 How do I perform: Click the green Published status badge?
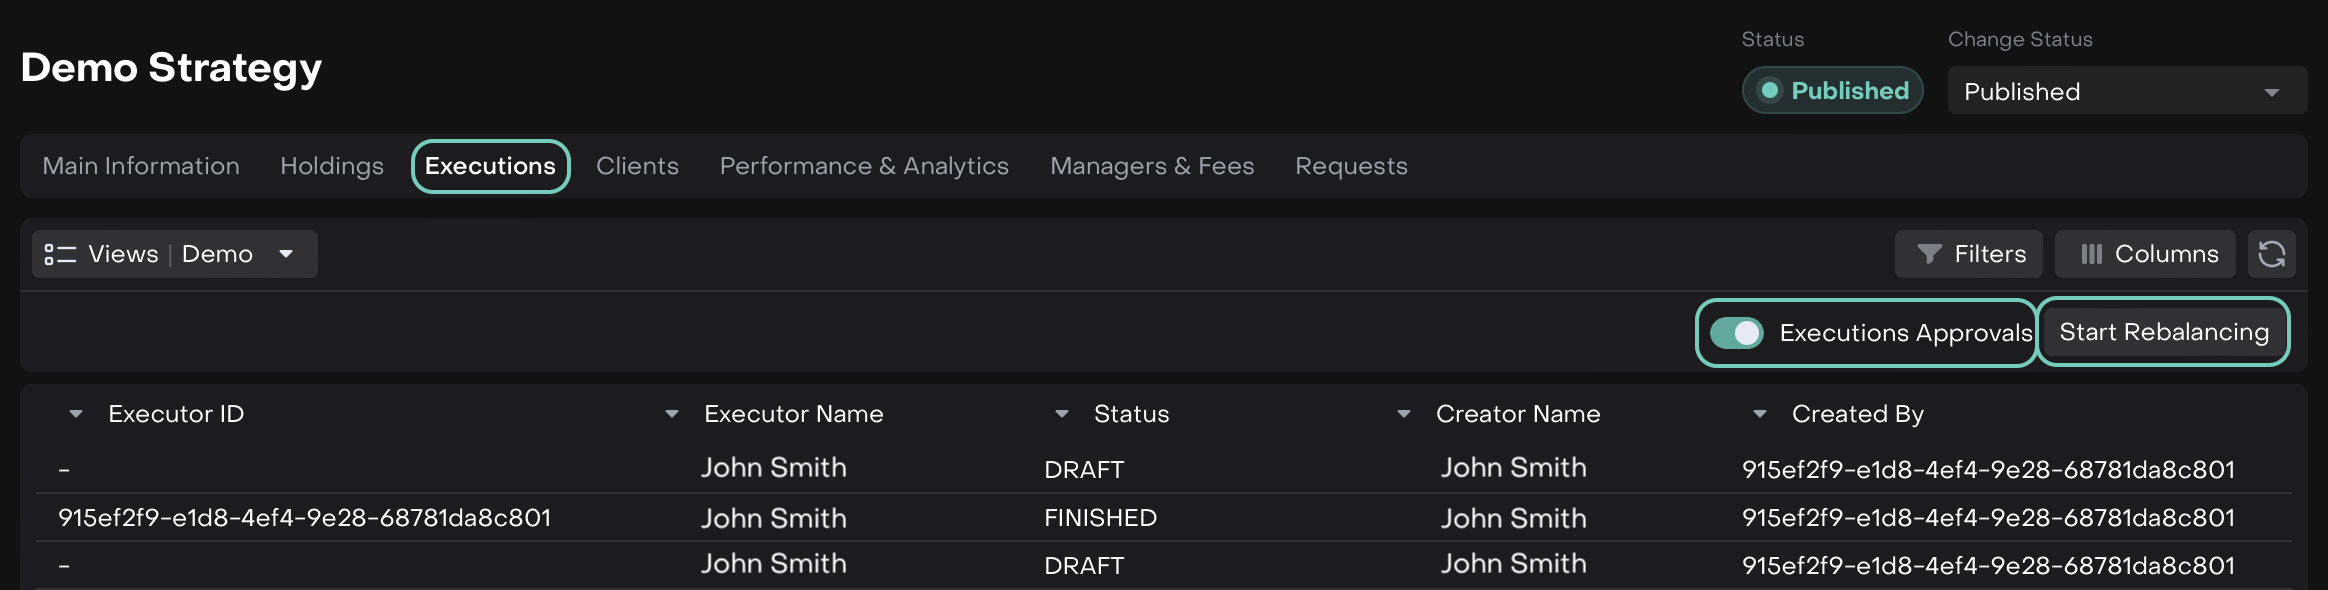[x=1832, y=91]
